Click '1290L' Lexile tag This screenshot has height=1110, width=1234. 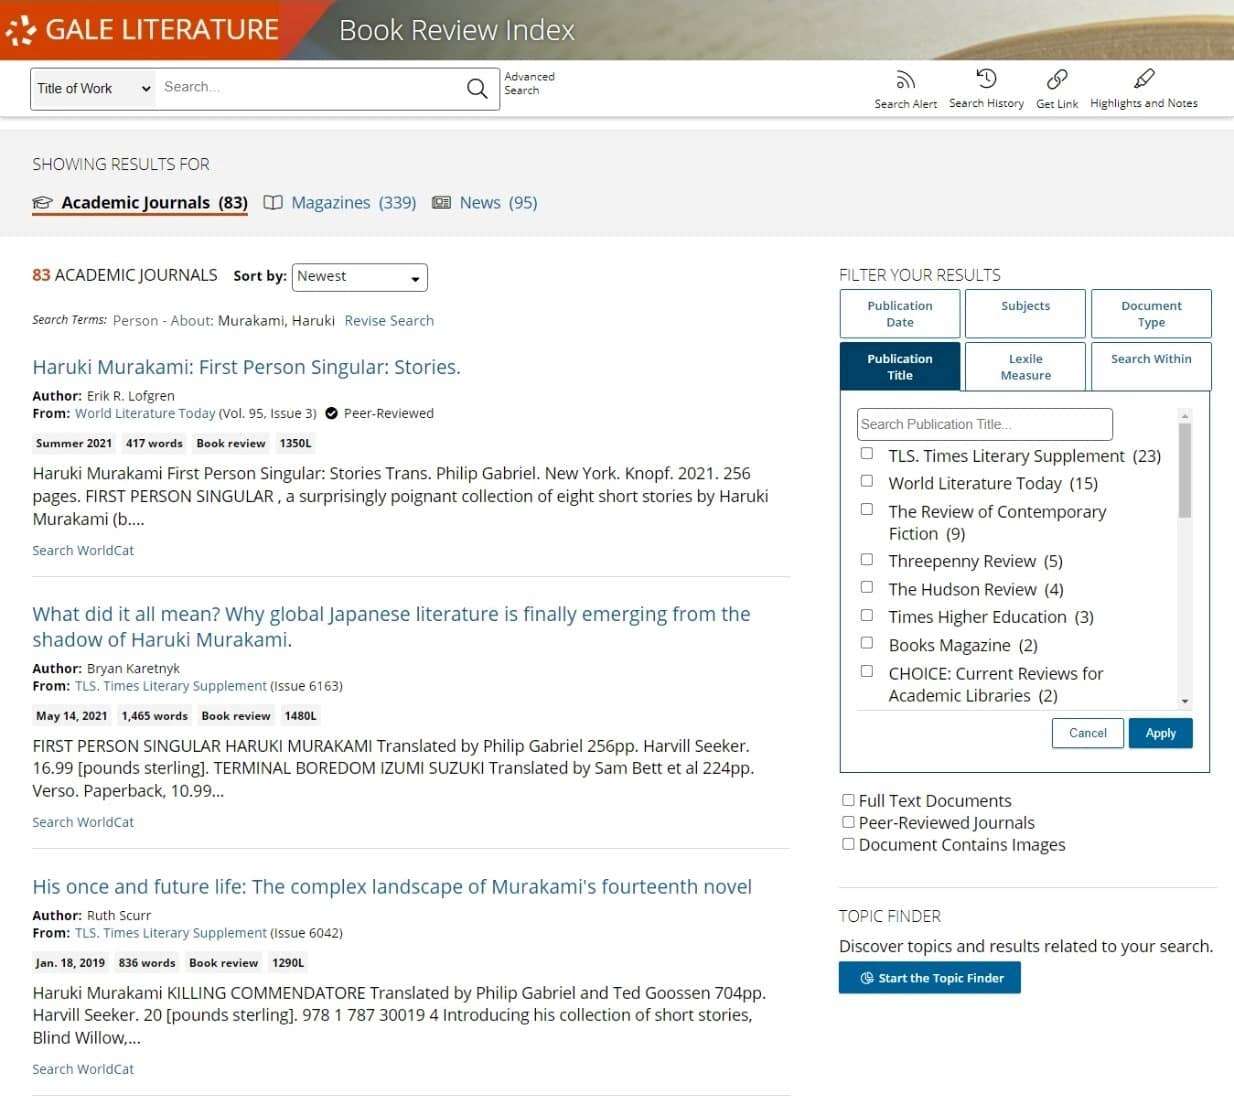pos(288,963)
